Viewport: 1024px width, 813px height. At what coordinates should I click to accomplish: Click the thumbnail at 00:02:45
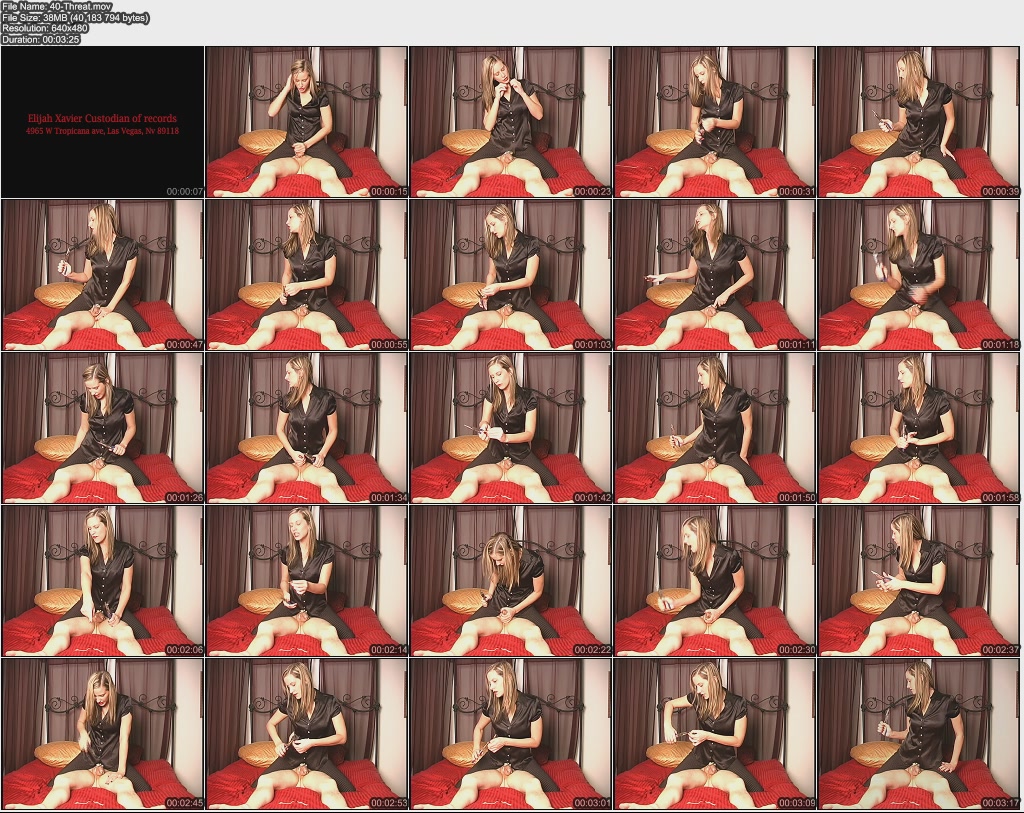pyautogui.click(x=102, y=734)
